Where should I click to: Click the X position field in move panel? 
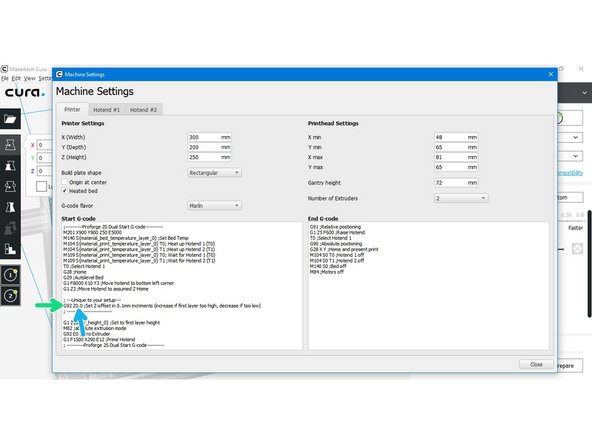pyautogui.click(x=45, y=145)
